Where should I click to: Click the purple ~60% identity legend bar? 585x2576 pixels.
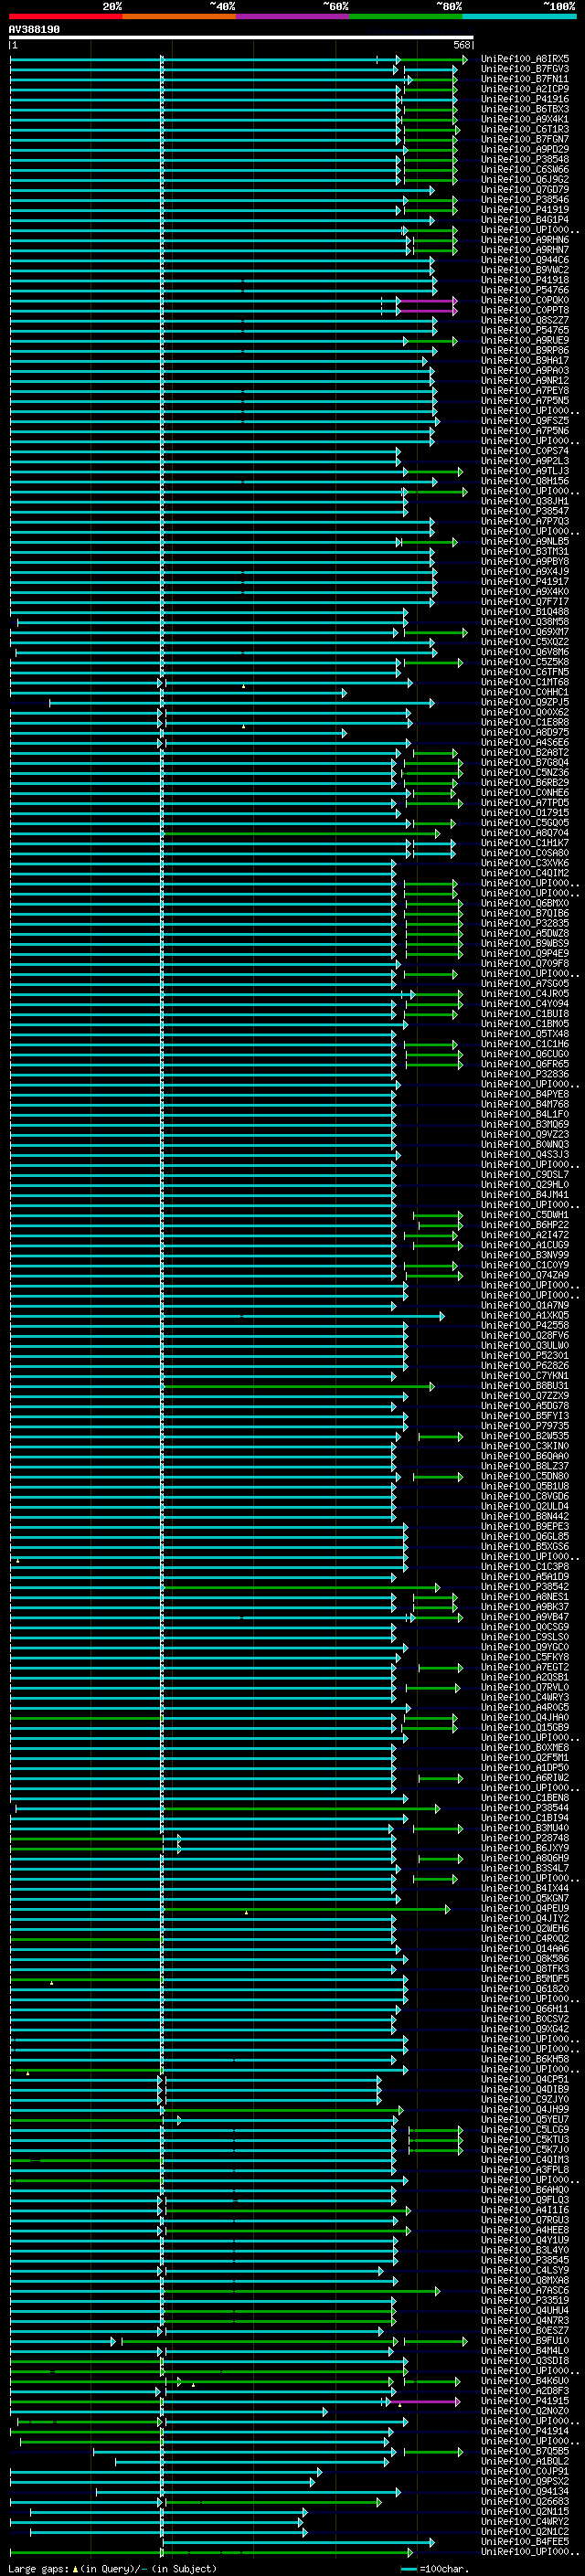point(293,17)
